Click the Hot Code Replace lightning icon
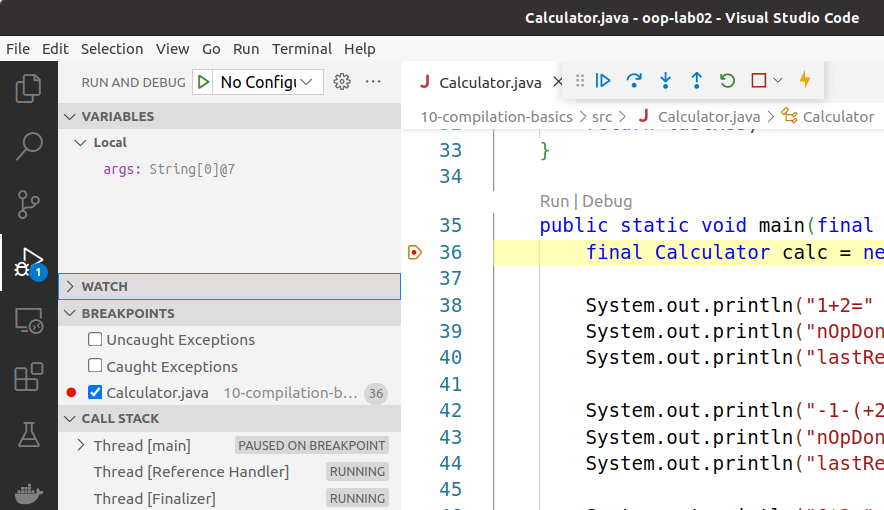The height and width of the screenshot is (510, 884). tap(805, 81)
